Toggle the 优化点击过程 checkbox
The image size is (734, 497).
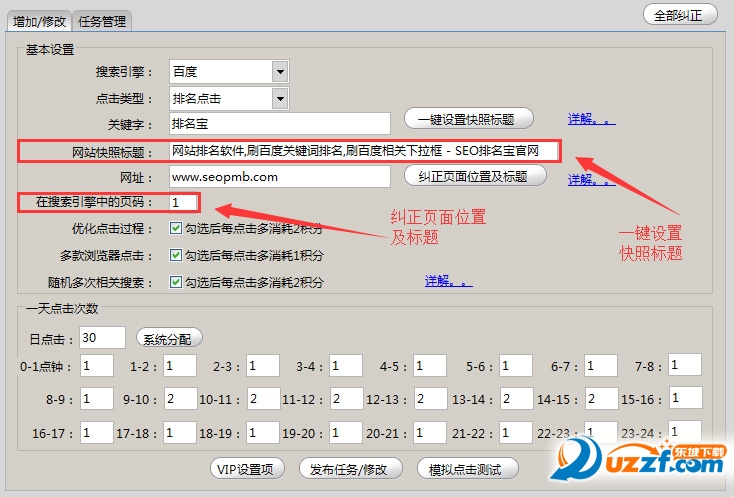click(x=176, y=228)
